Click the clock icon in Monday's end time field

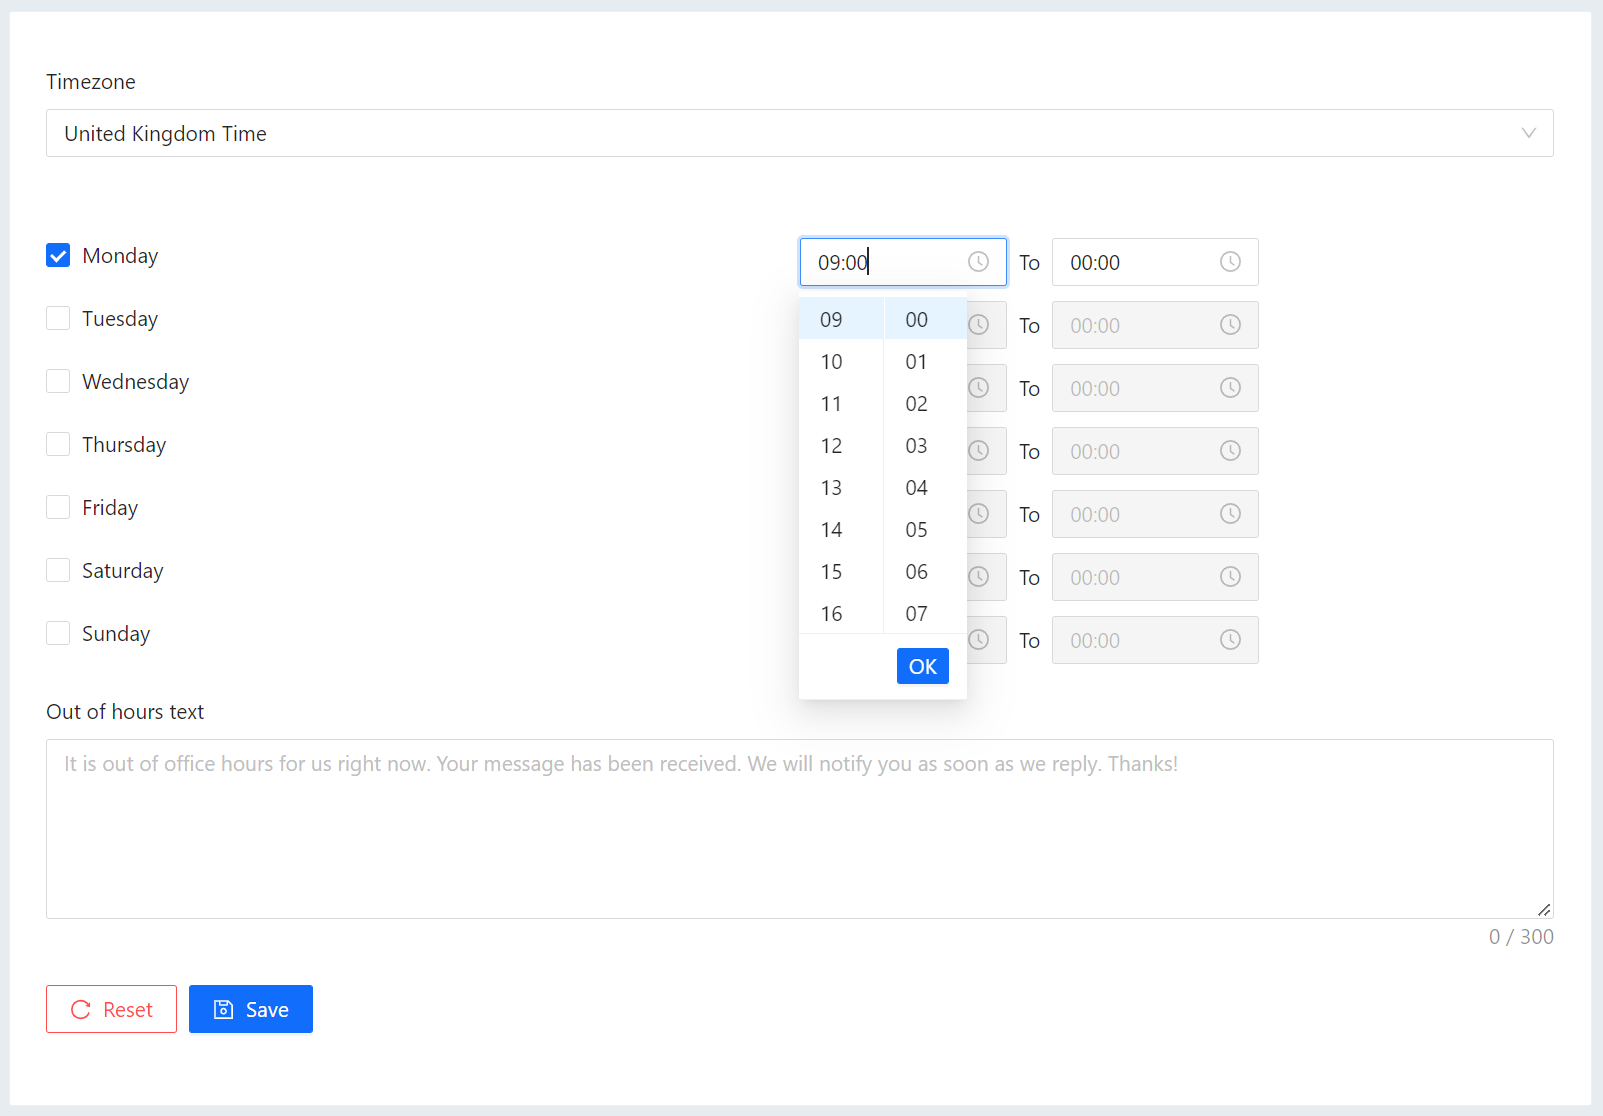[x=1230, y=262]
